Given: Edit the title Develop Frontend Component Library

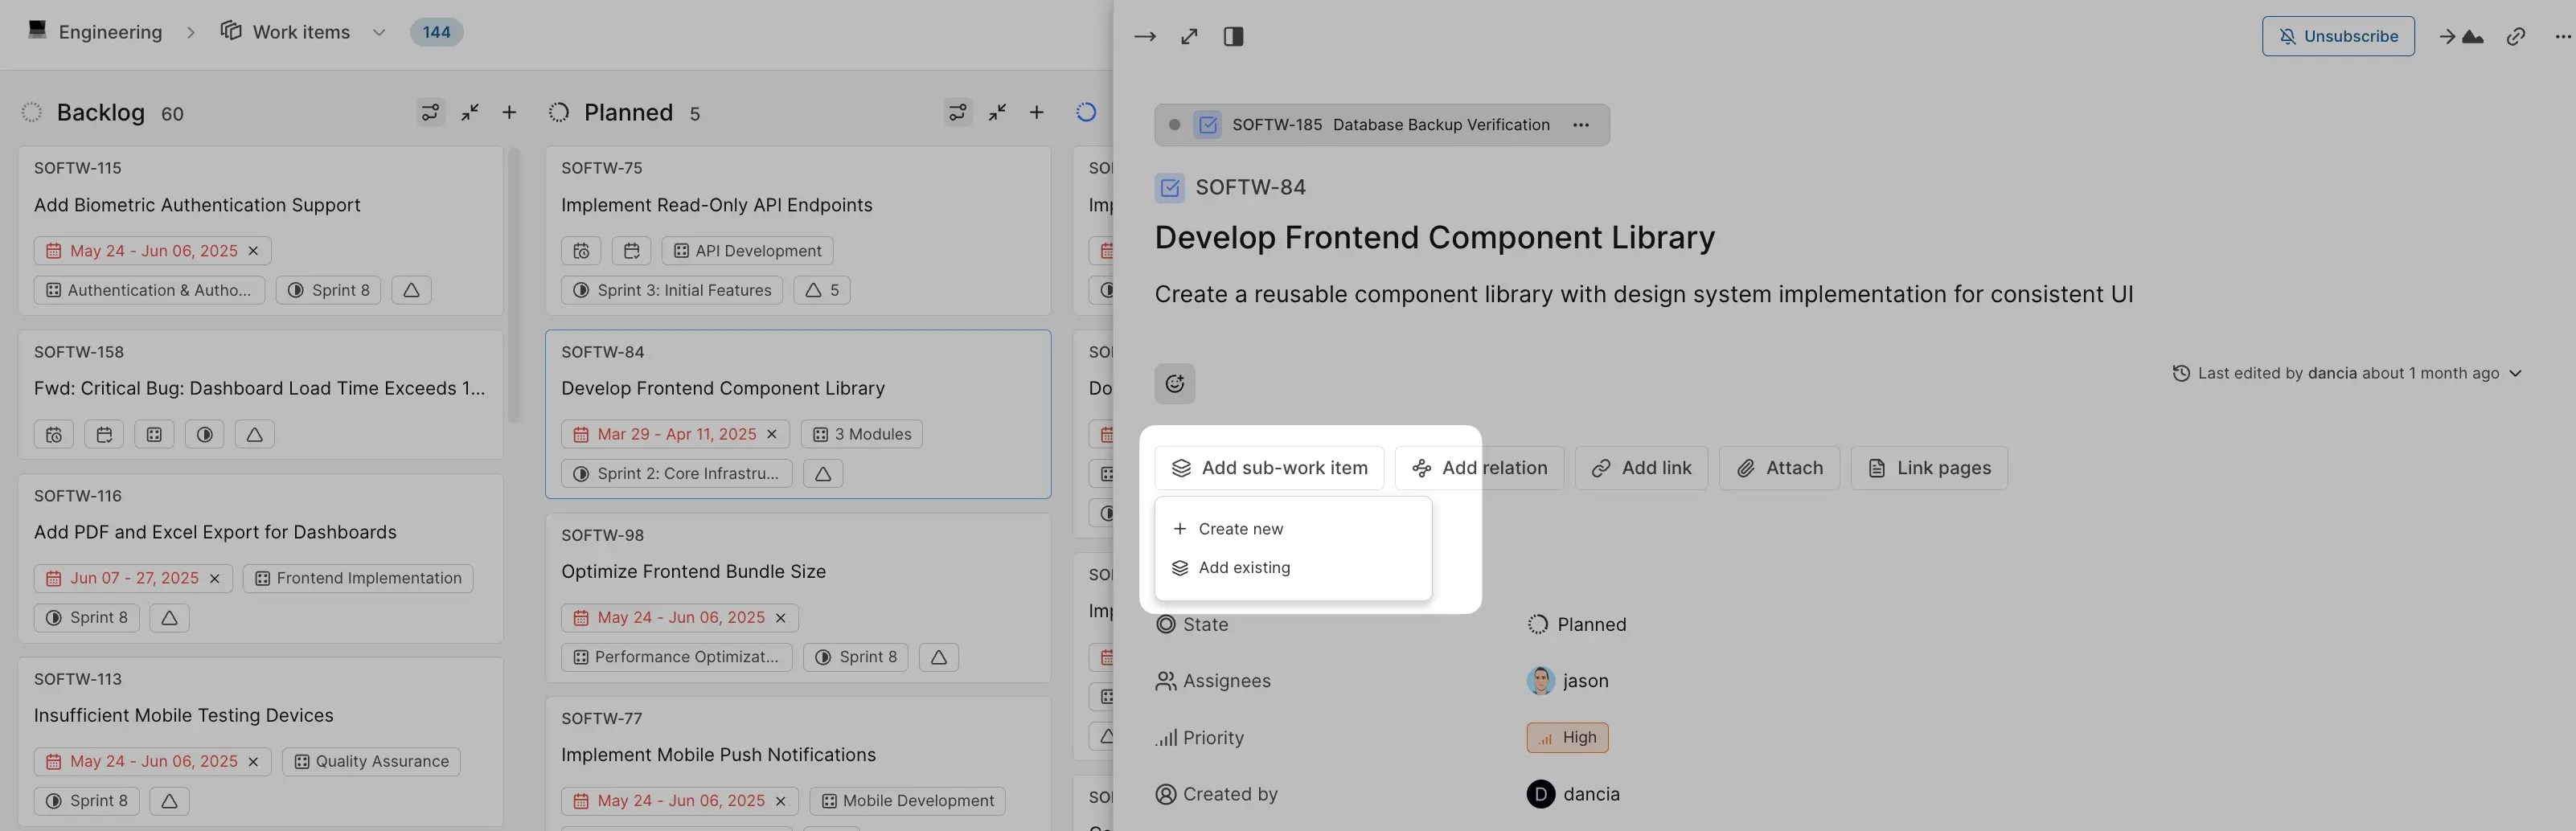Looking at the screenshot, I should 1434,238.
